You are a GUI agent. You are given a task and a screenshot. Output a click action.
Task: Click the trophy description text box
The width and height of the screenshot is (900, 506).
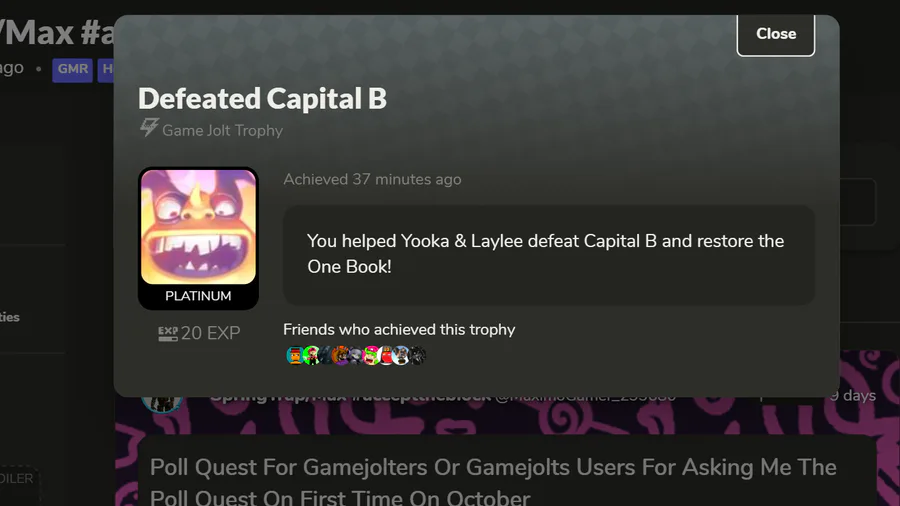pyautogui.click(x=549, y=255)
